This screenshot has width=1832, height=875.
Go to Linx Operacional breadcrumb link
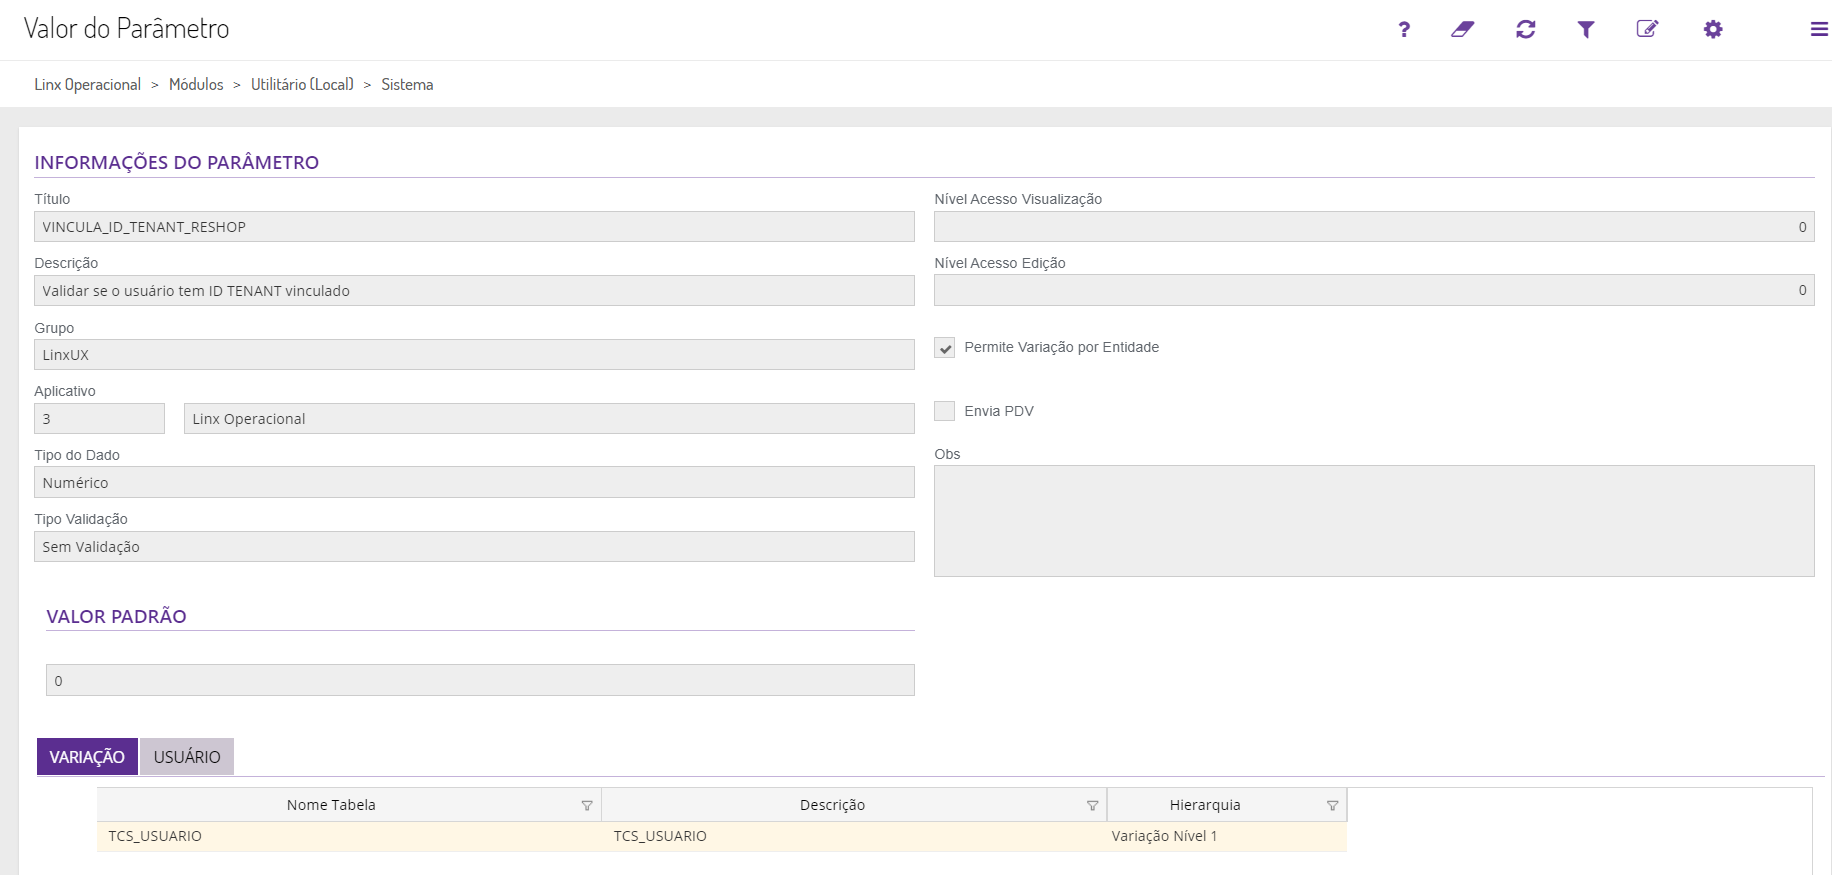[x=88, y=85]
